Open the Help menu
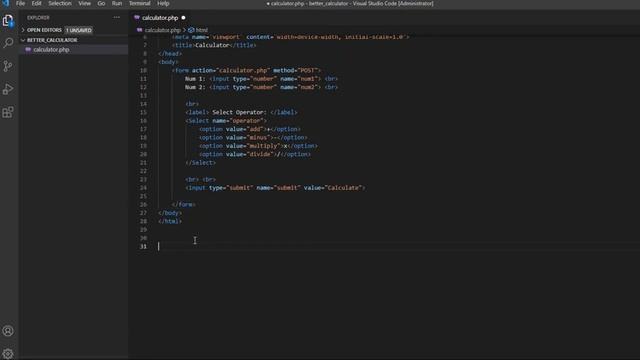 tap(163, 3)
